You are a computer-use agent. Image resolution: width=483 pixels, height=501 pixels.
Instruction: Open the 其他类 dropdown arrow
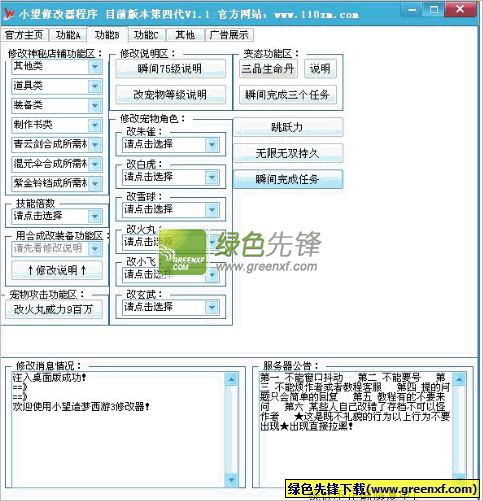95,67
